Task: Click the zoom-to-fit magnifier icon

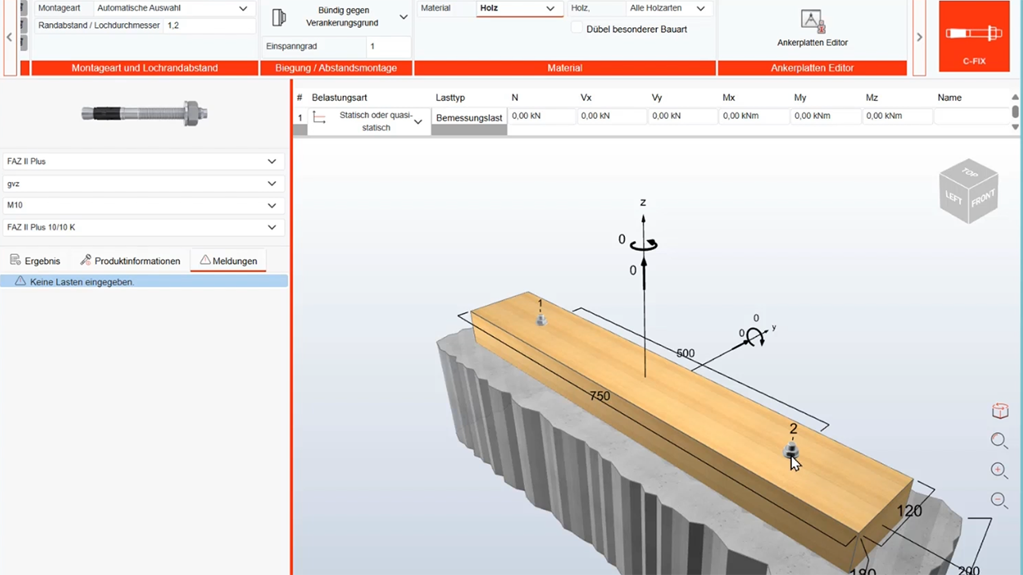Action: pyautogui.click(x=999, y=441)
